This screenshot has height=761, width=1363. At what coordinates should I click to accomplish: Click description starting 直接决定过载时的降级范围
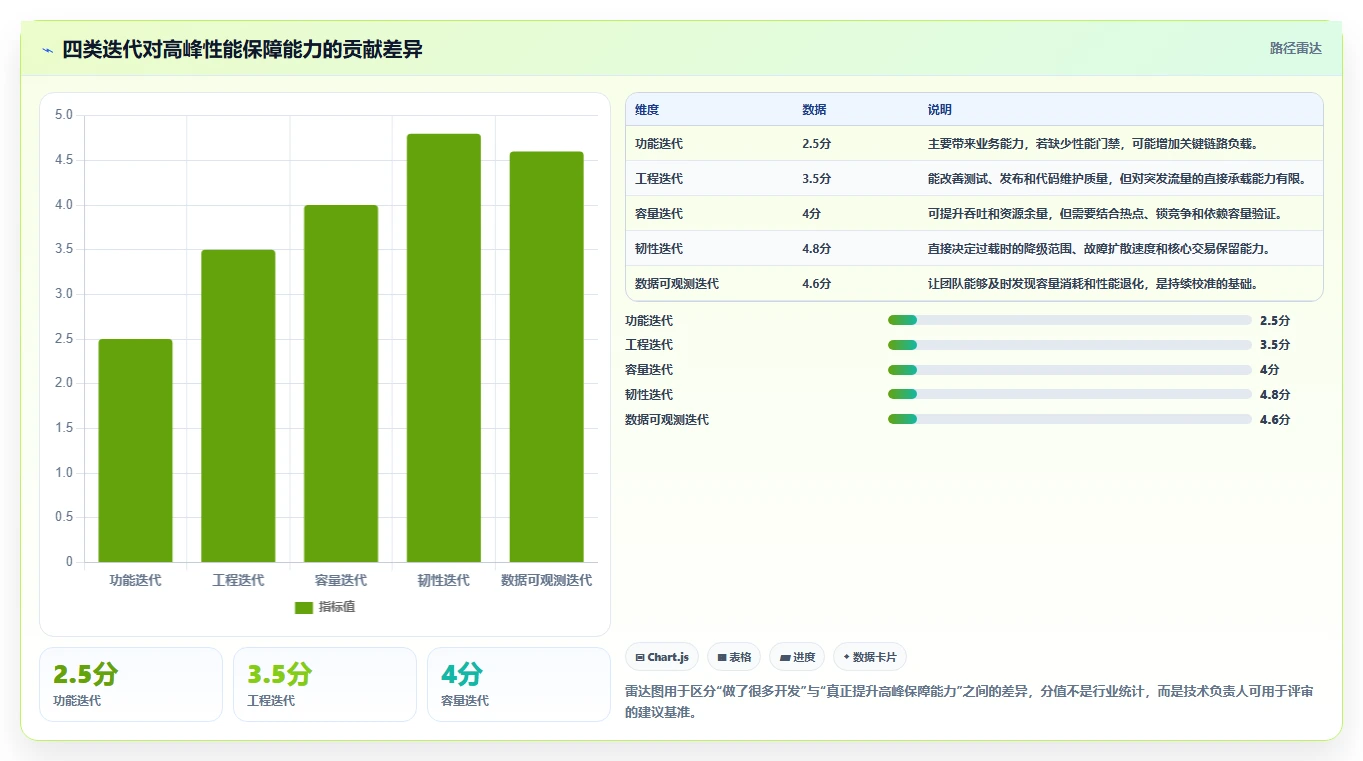pyautogui.click(x=1101, y=249)
